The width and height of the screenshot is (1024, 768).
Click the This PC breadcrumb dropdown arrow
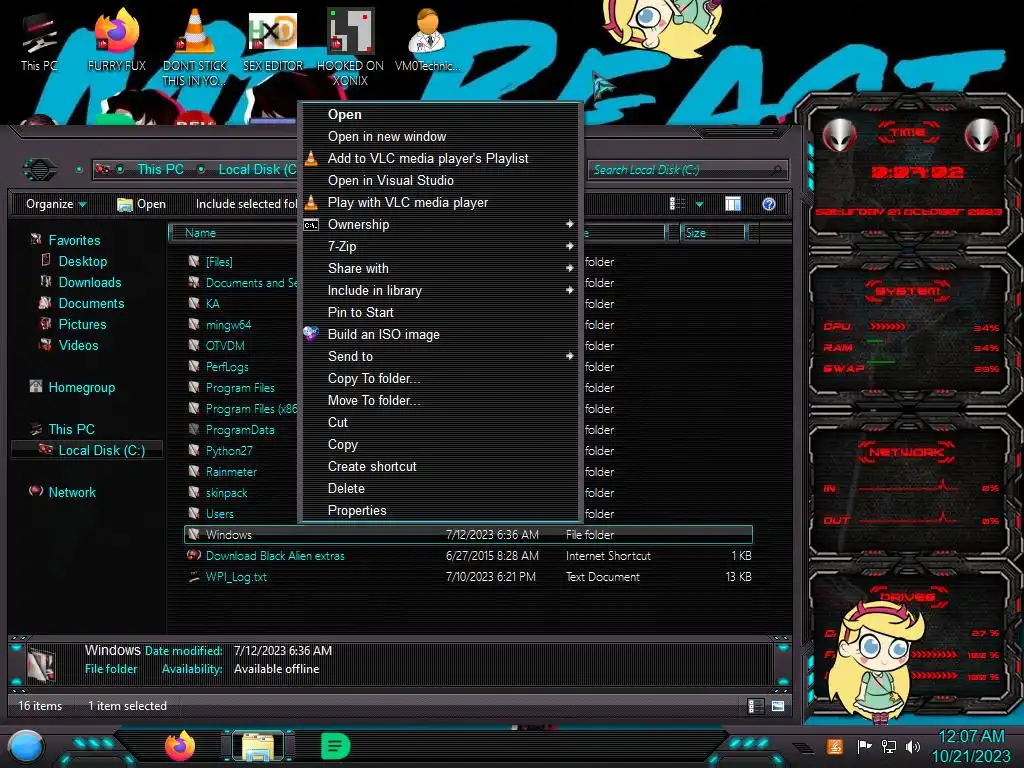[x=201, y=169]
